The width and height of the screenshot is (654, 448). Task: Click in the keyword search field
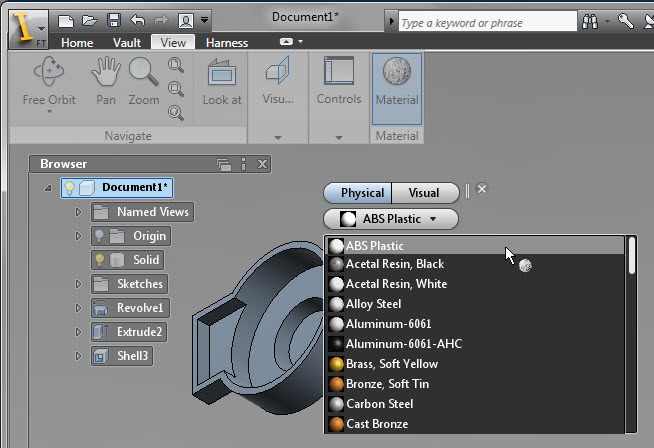coord(487,22)
